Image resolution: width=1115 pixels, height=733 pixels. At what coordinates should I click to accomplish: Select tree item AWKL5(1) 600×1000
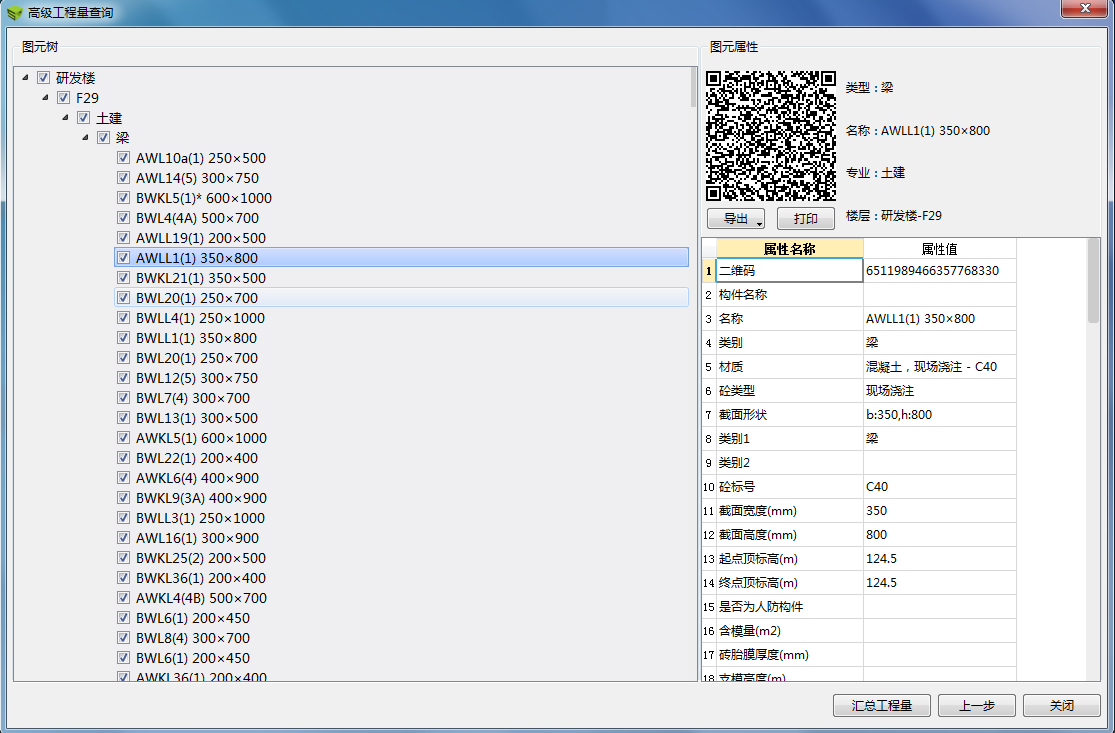point(201,438)
